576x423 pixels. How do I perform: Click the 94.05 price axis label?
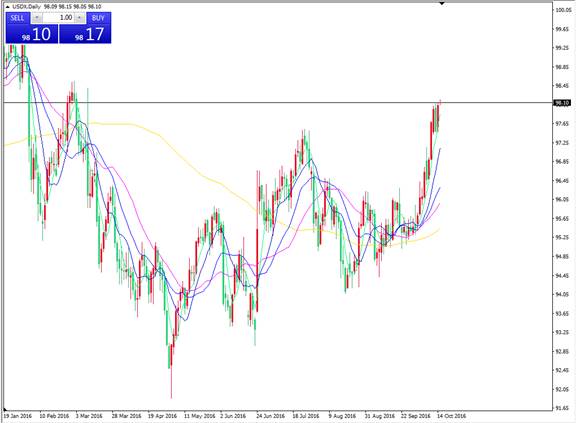coord(563,294)
